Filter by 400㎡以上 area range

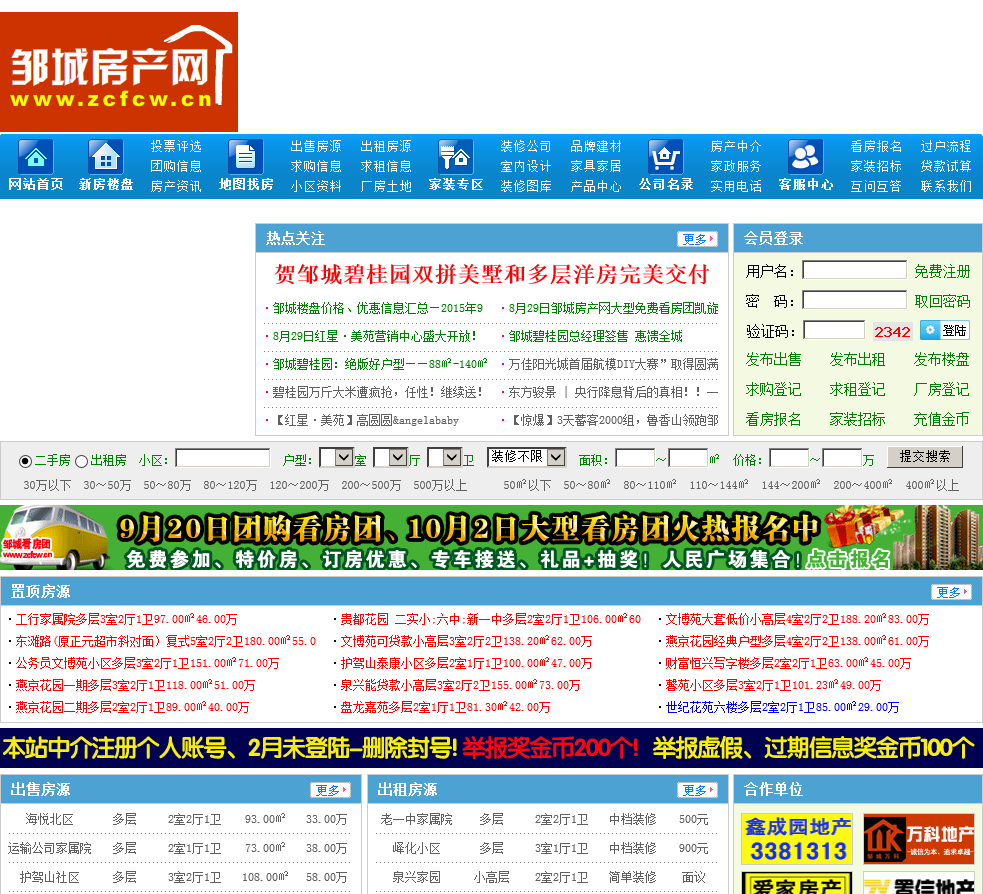932,486
